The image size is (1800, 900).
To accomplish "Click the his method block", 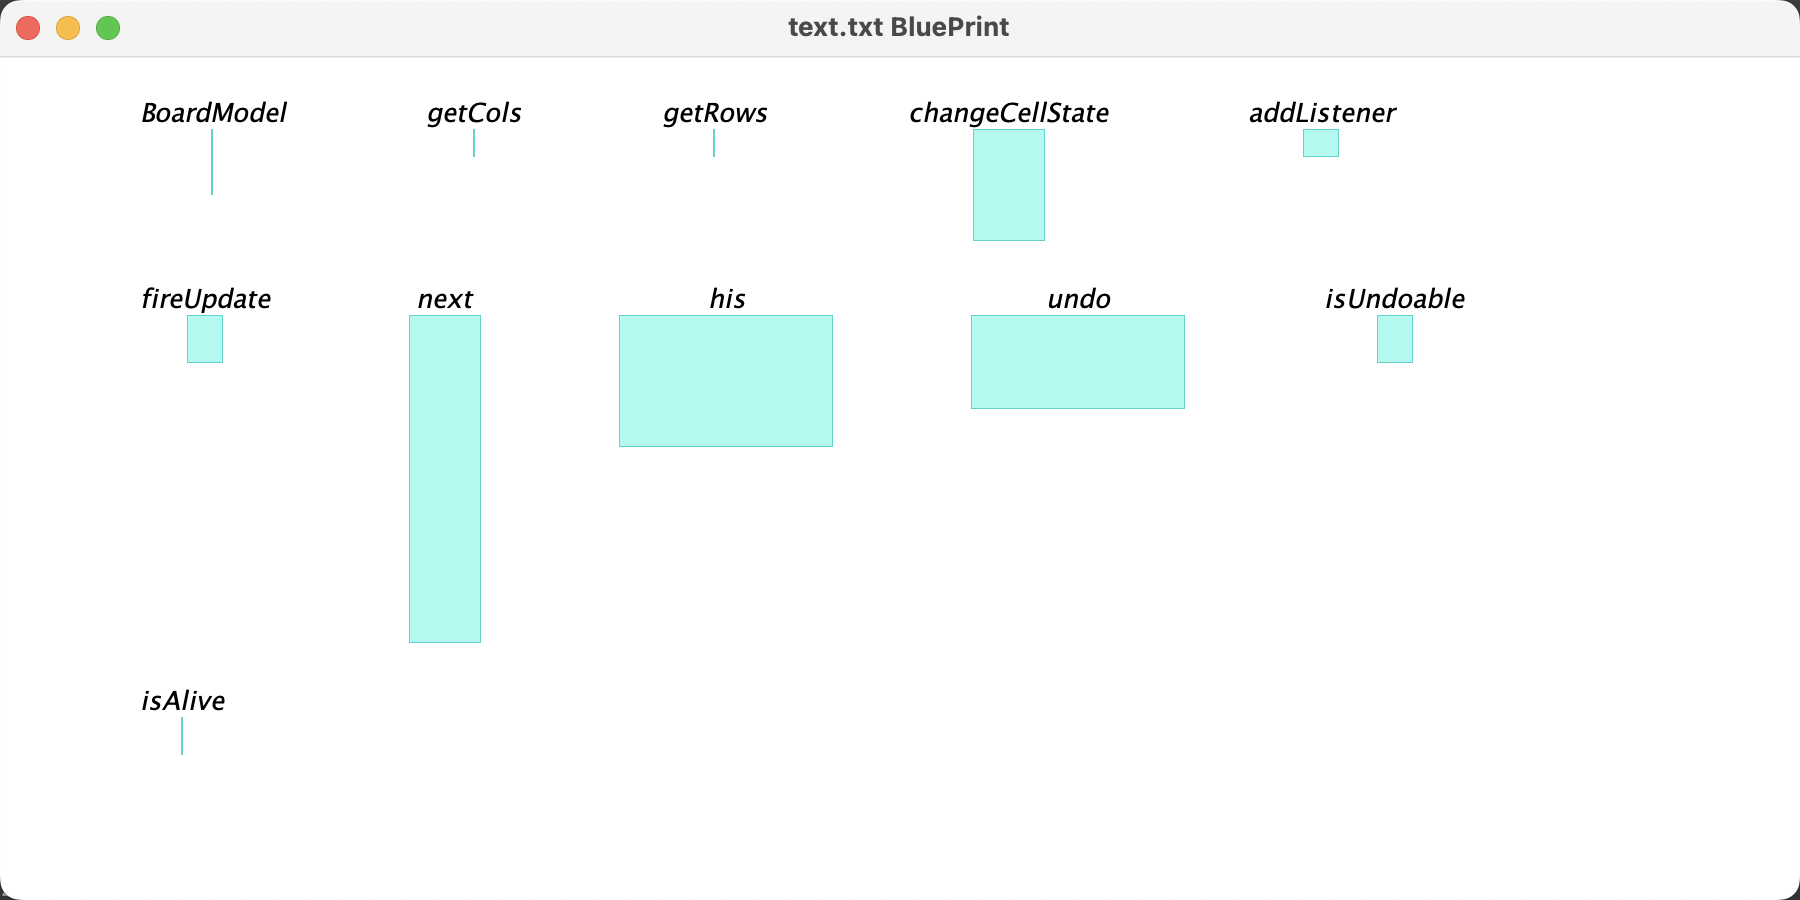I will click(726, 380).
